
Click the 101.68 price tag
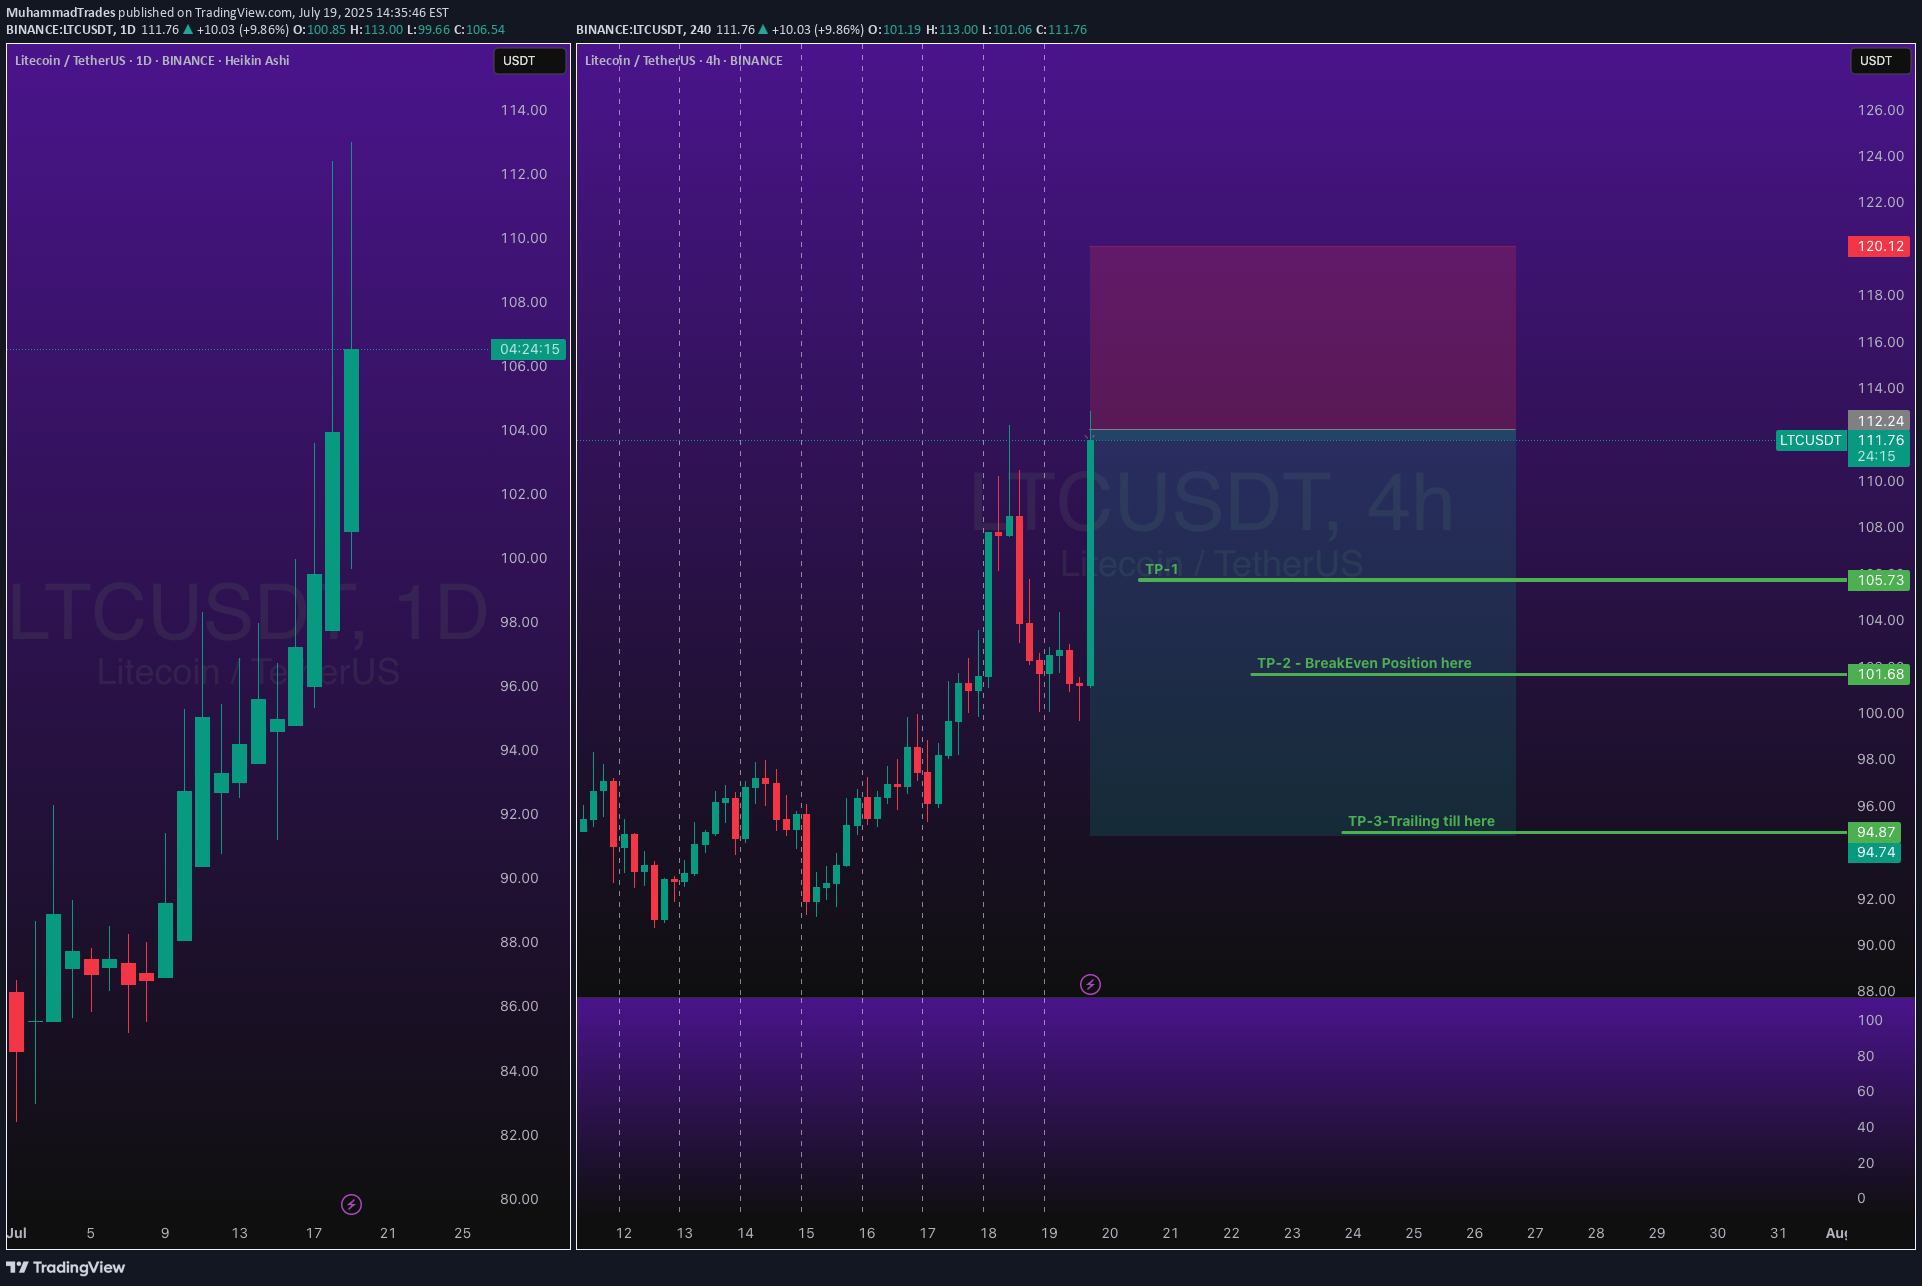(1879, 674)
